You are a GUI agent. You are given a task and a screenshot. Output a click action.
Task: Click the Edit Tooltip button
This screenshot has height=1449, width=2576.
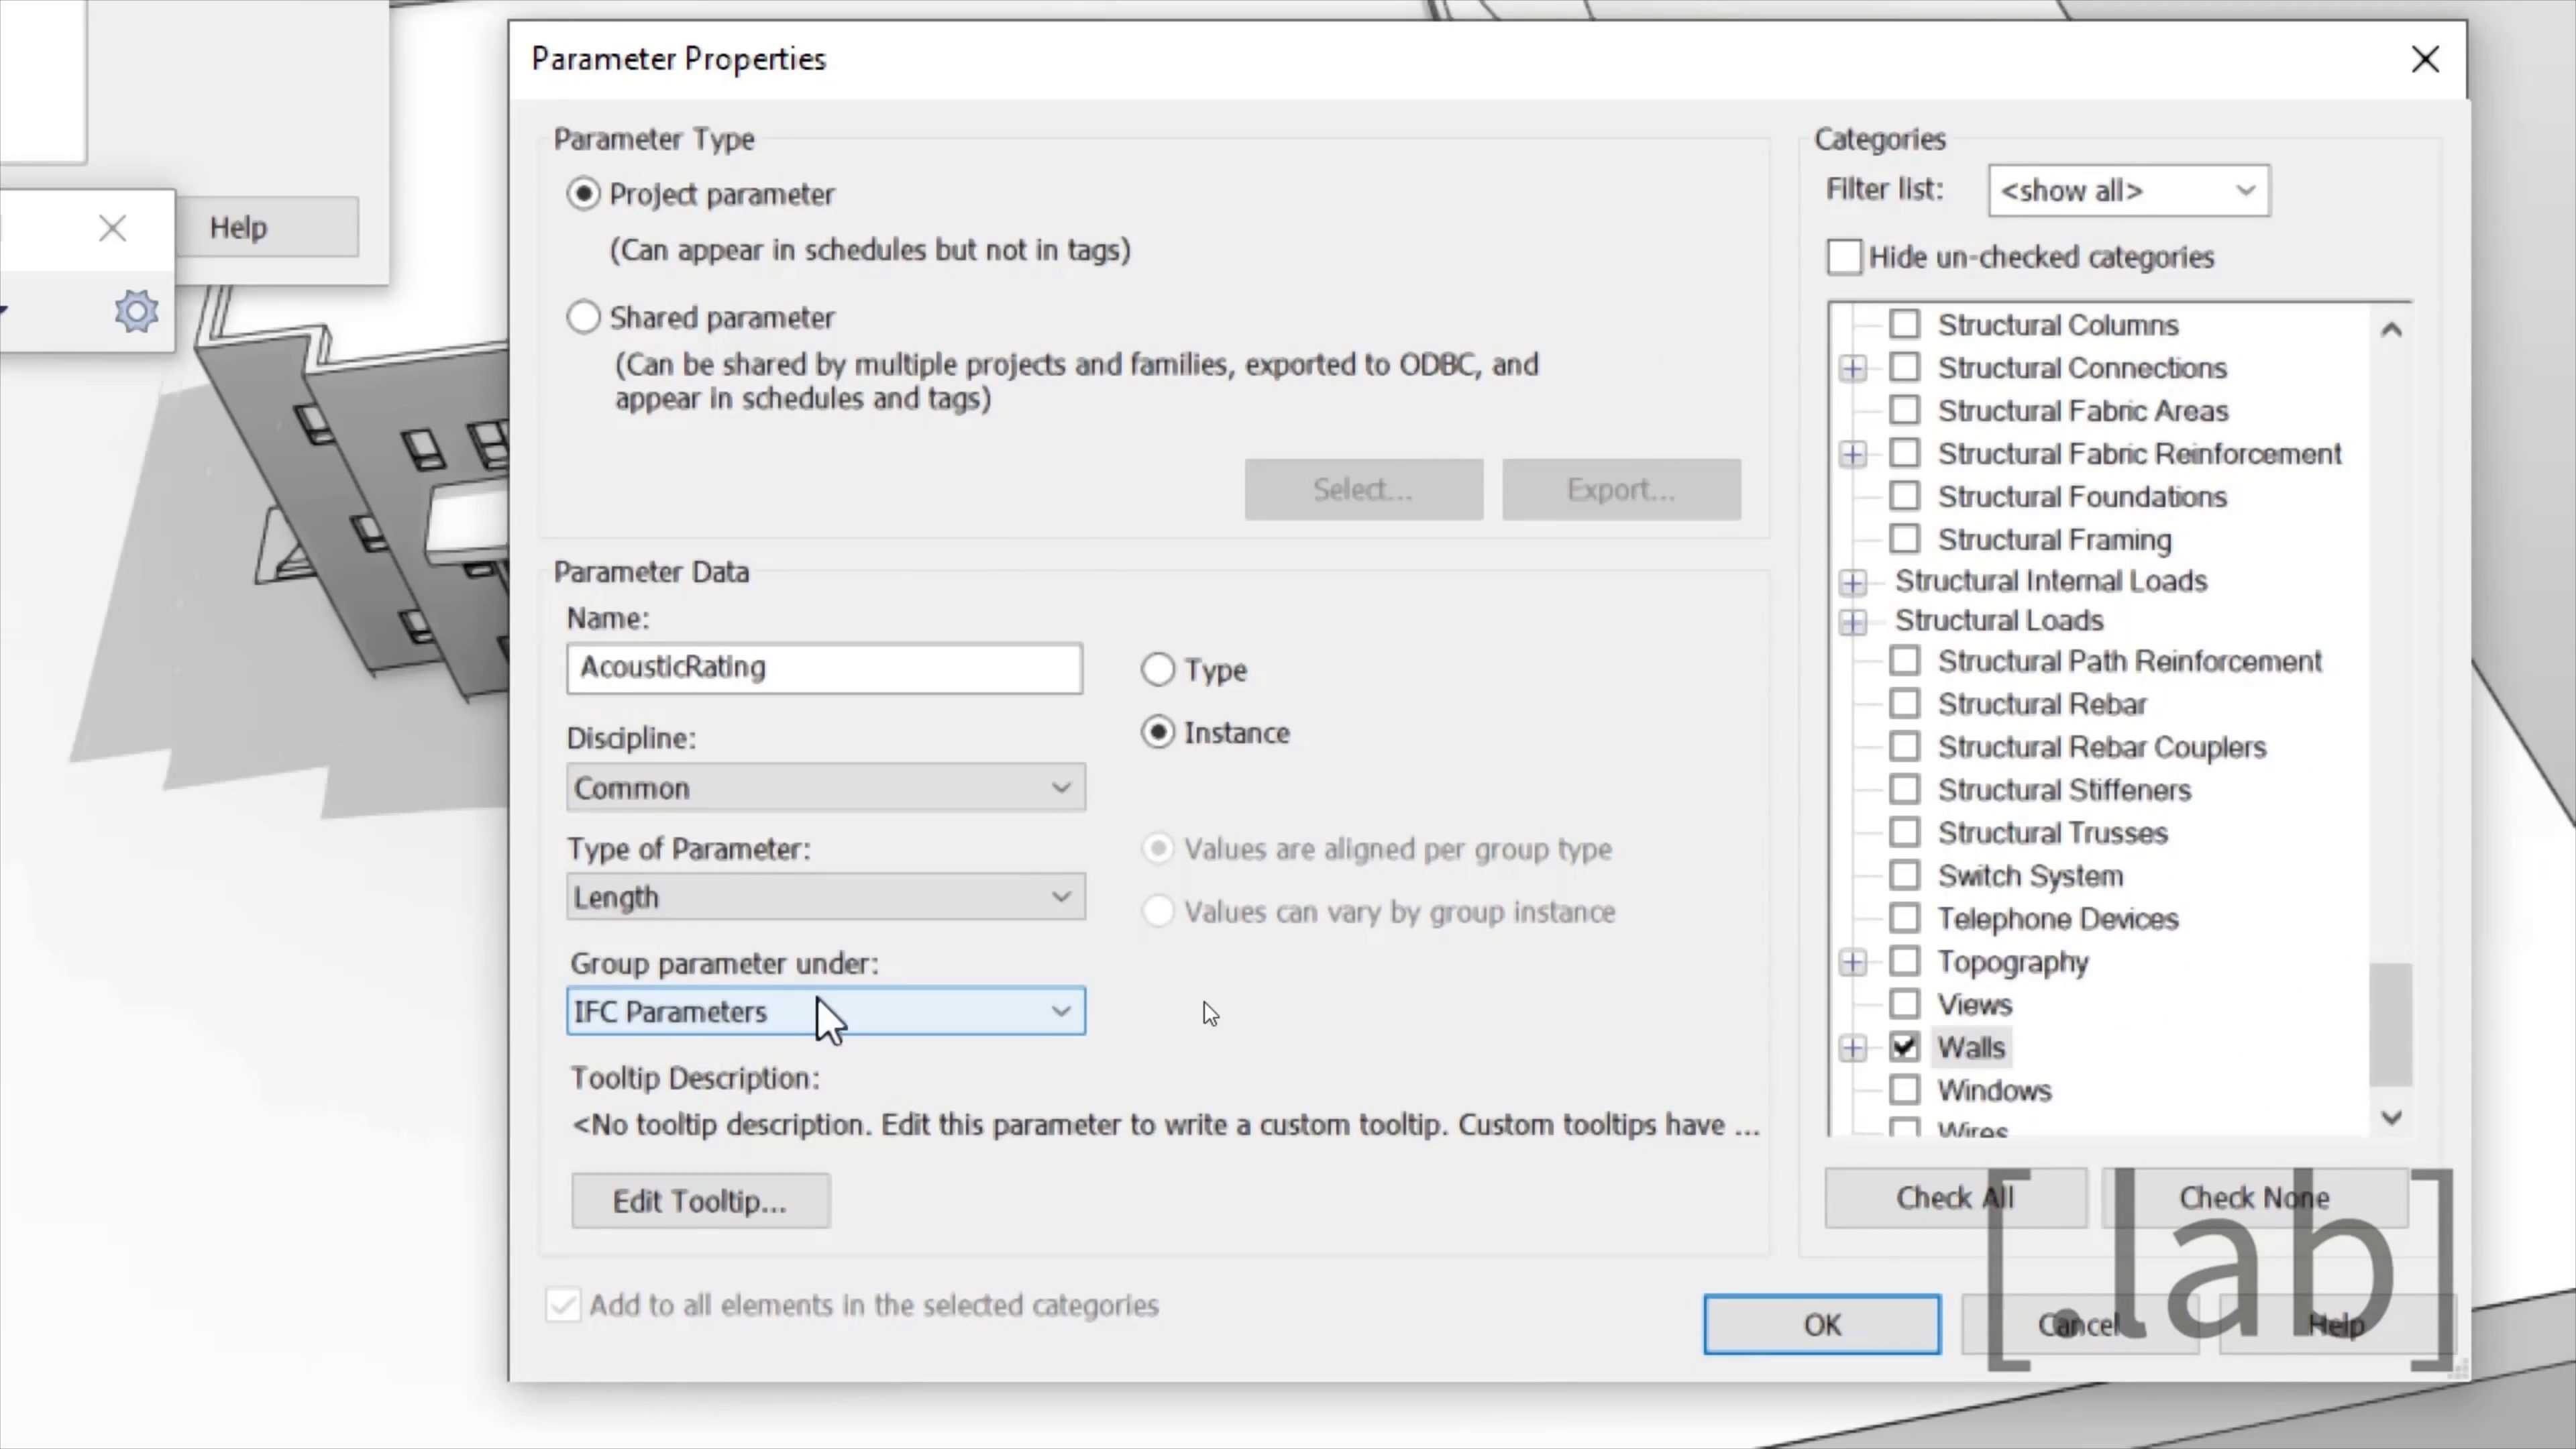point(700,1200)
